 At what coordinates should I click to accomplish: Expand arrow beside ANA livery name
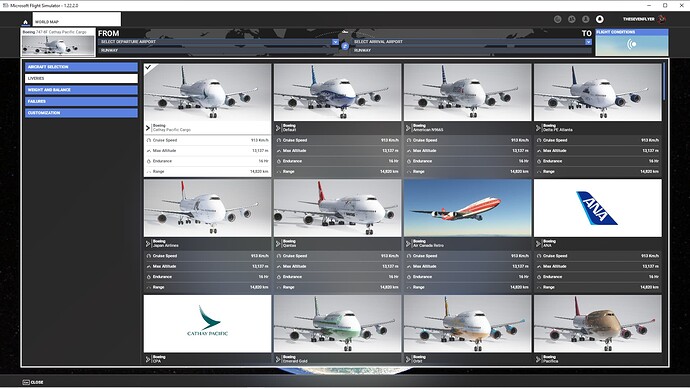click(x=538, y=244)
